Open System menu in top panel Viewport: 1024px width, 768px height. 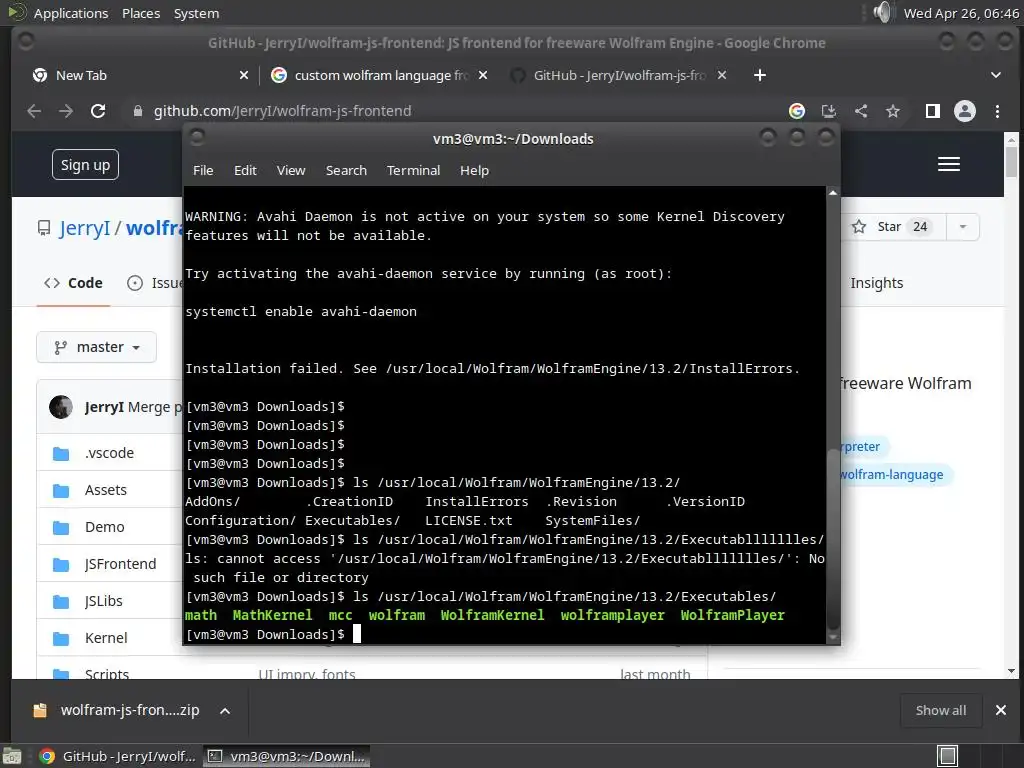click(197, 13)
